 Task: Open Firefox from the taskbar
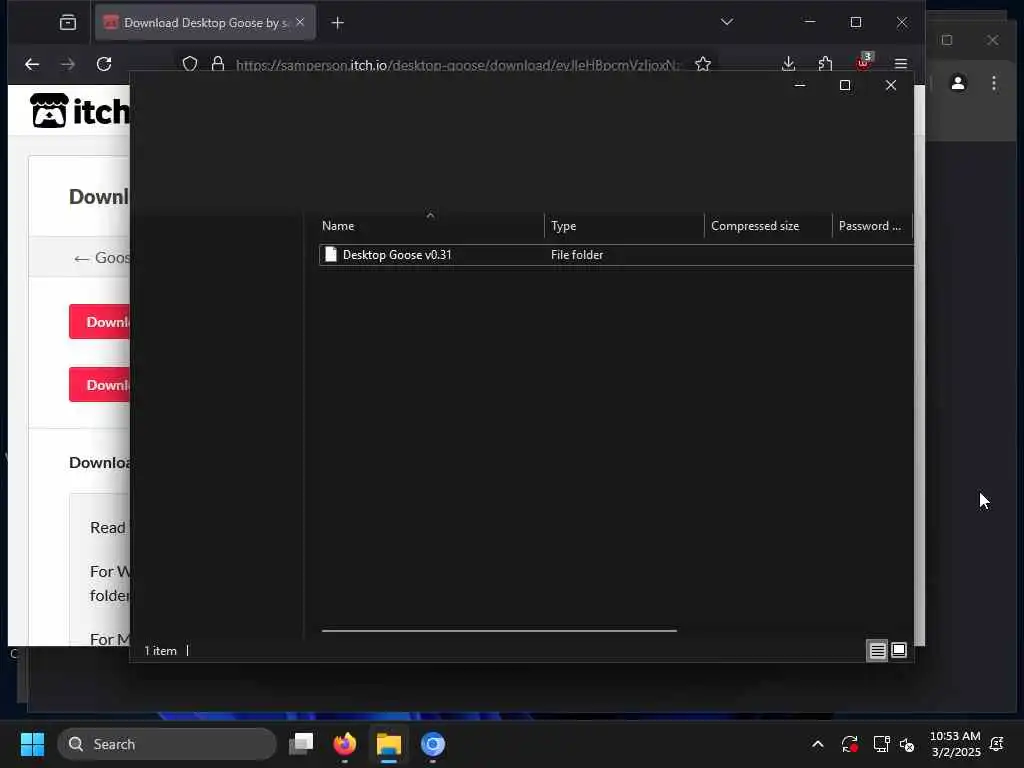point(345,743)
